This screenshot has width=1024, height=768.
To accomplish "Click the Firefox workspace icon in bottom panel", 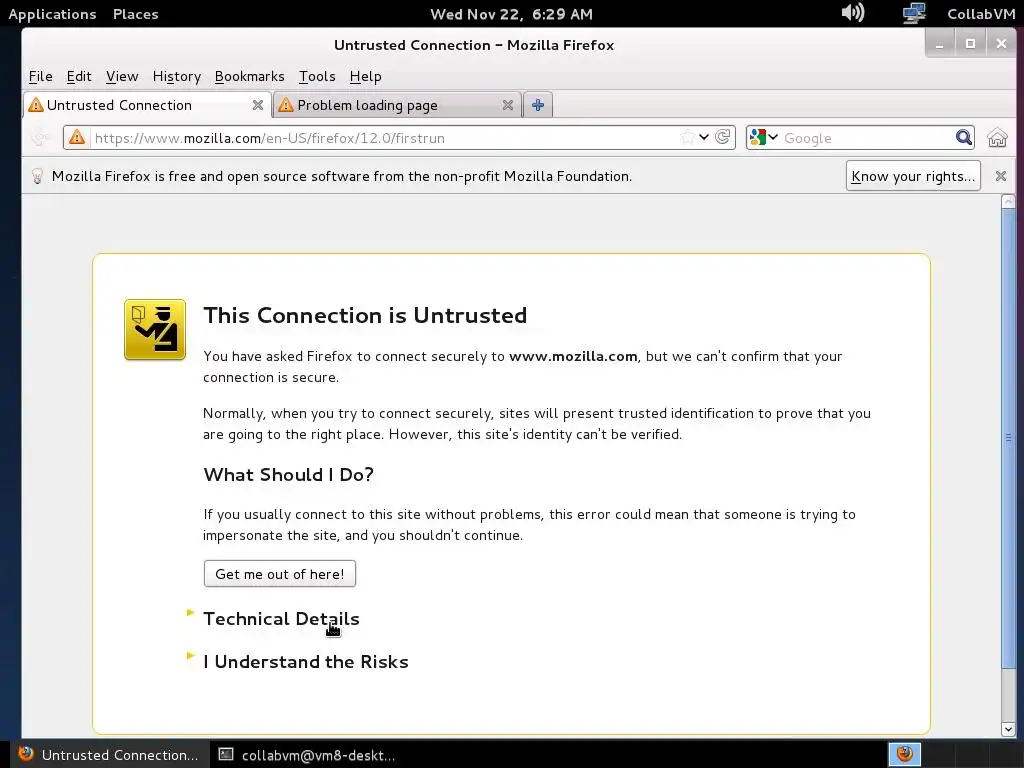I will (904, 754).
